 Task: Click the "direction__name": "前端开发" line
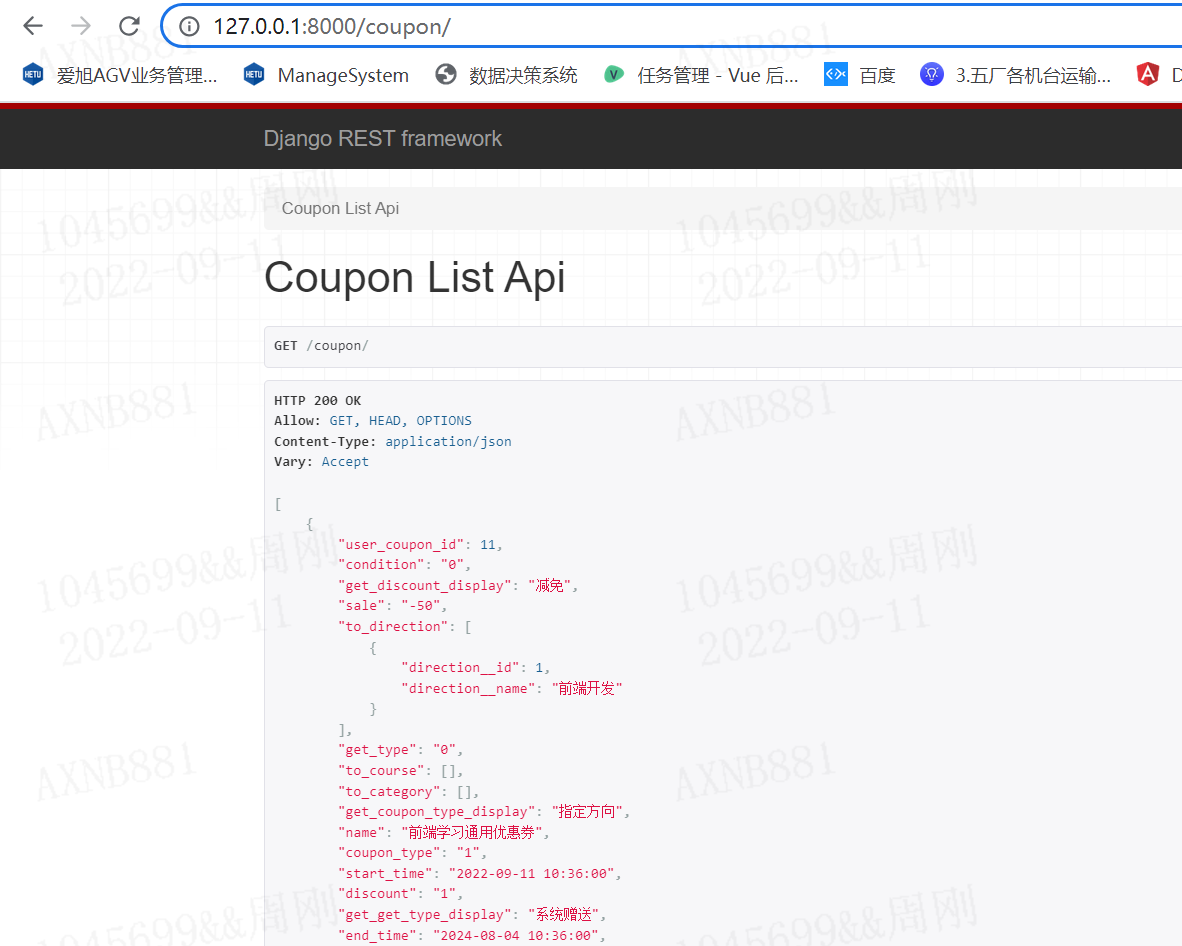[512, 688]
